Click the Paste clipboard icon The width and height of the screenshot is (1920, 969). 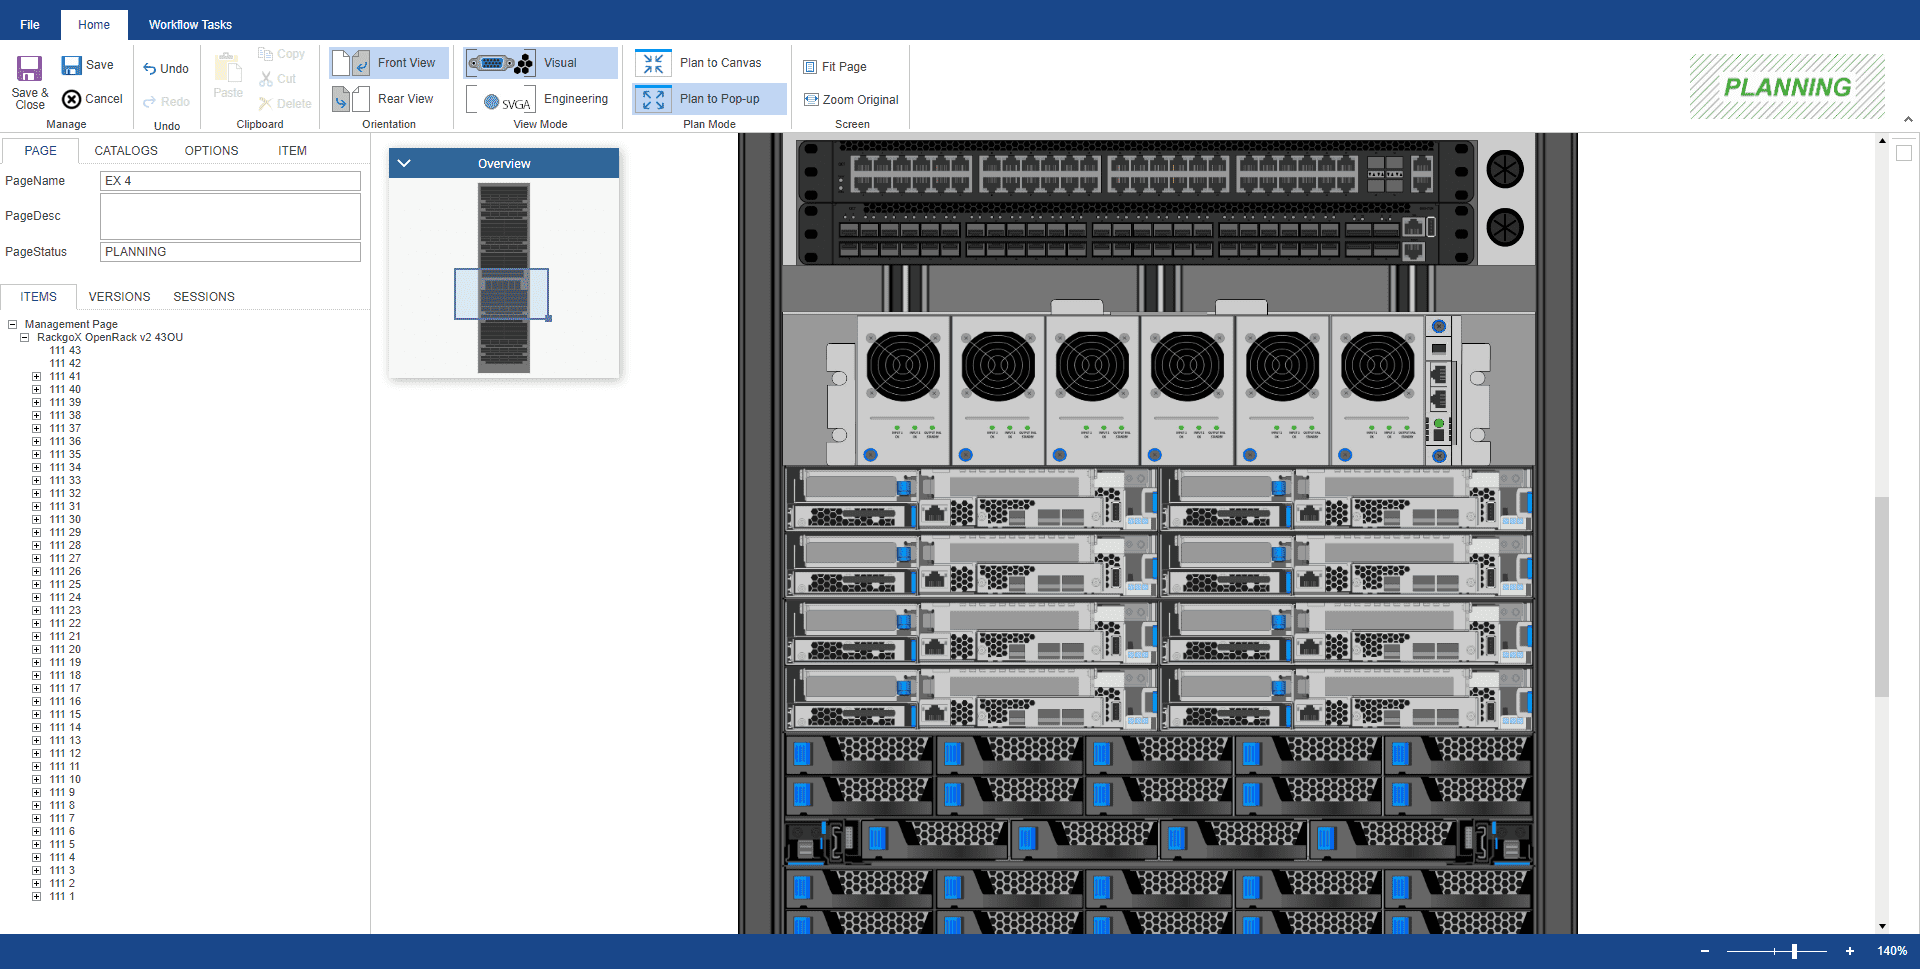click(x=228, y=69)
